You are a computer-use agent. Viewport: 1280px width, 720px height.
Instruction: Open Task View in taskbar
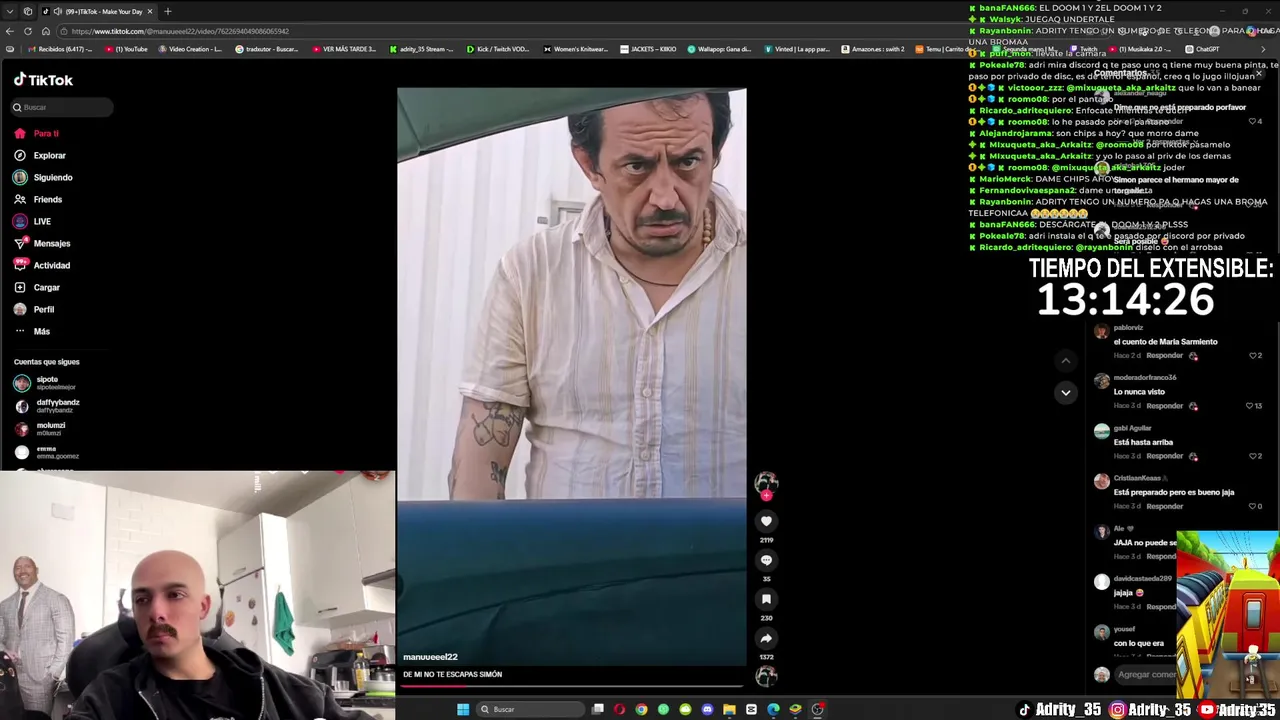598,710
